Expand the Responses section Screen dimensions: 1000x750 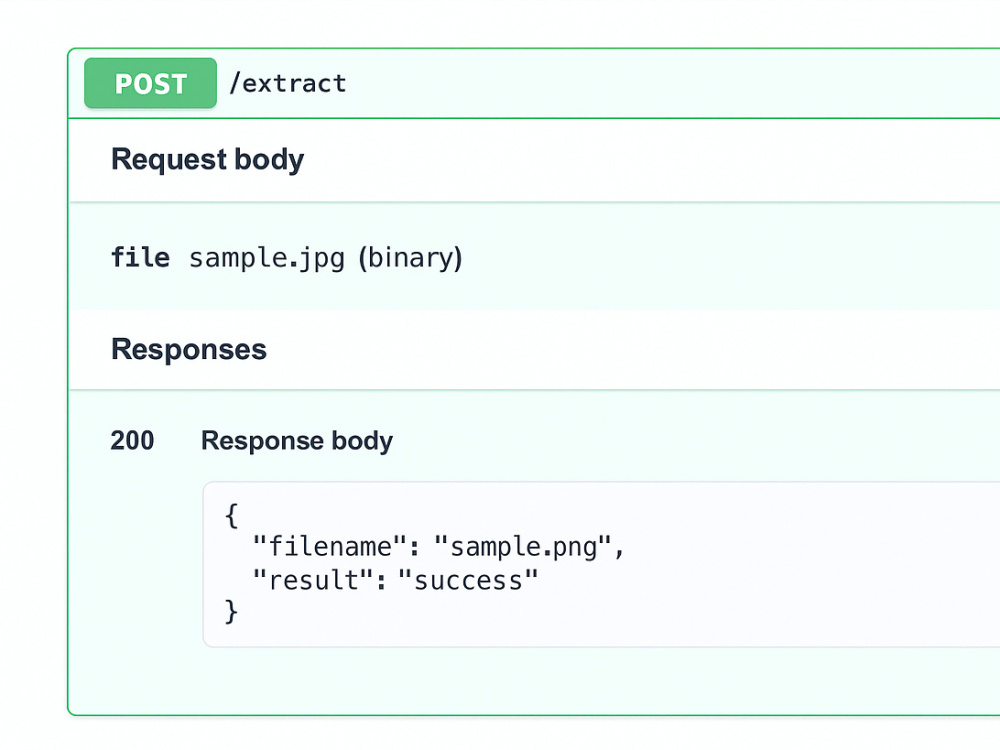[189, 349]
